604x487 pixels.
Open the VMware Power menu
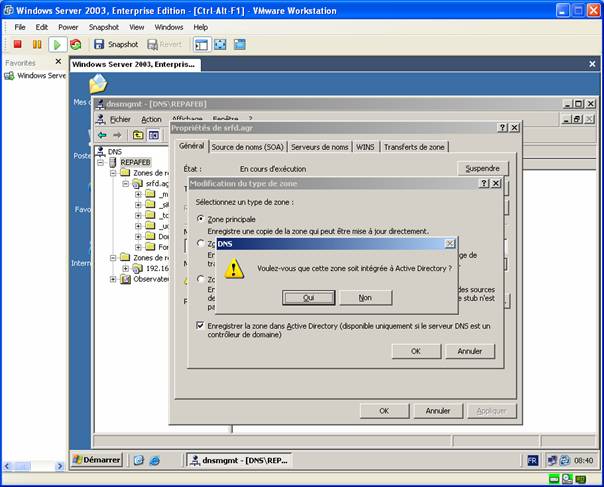point(68,27)
